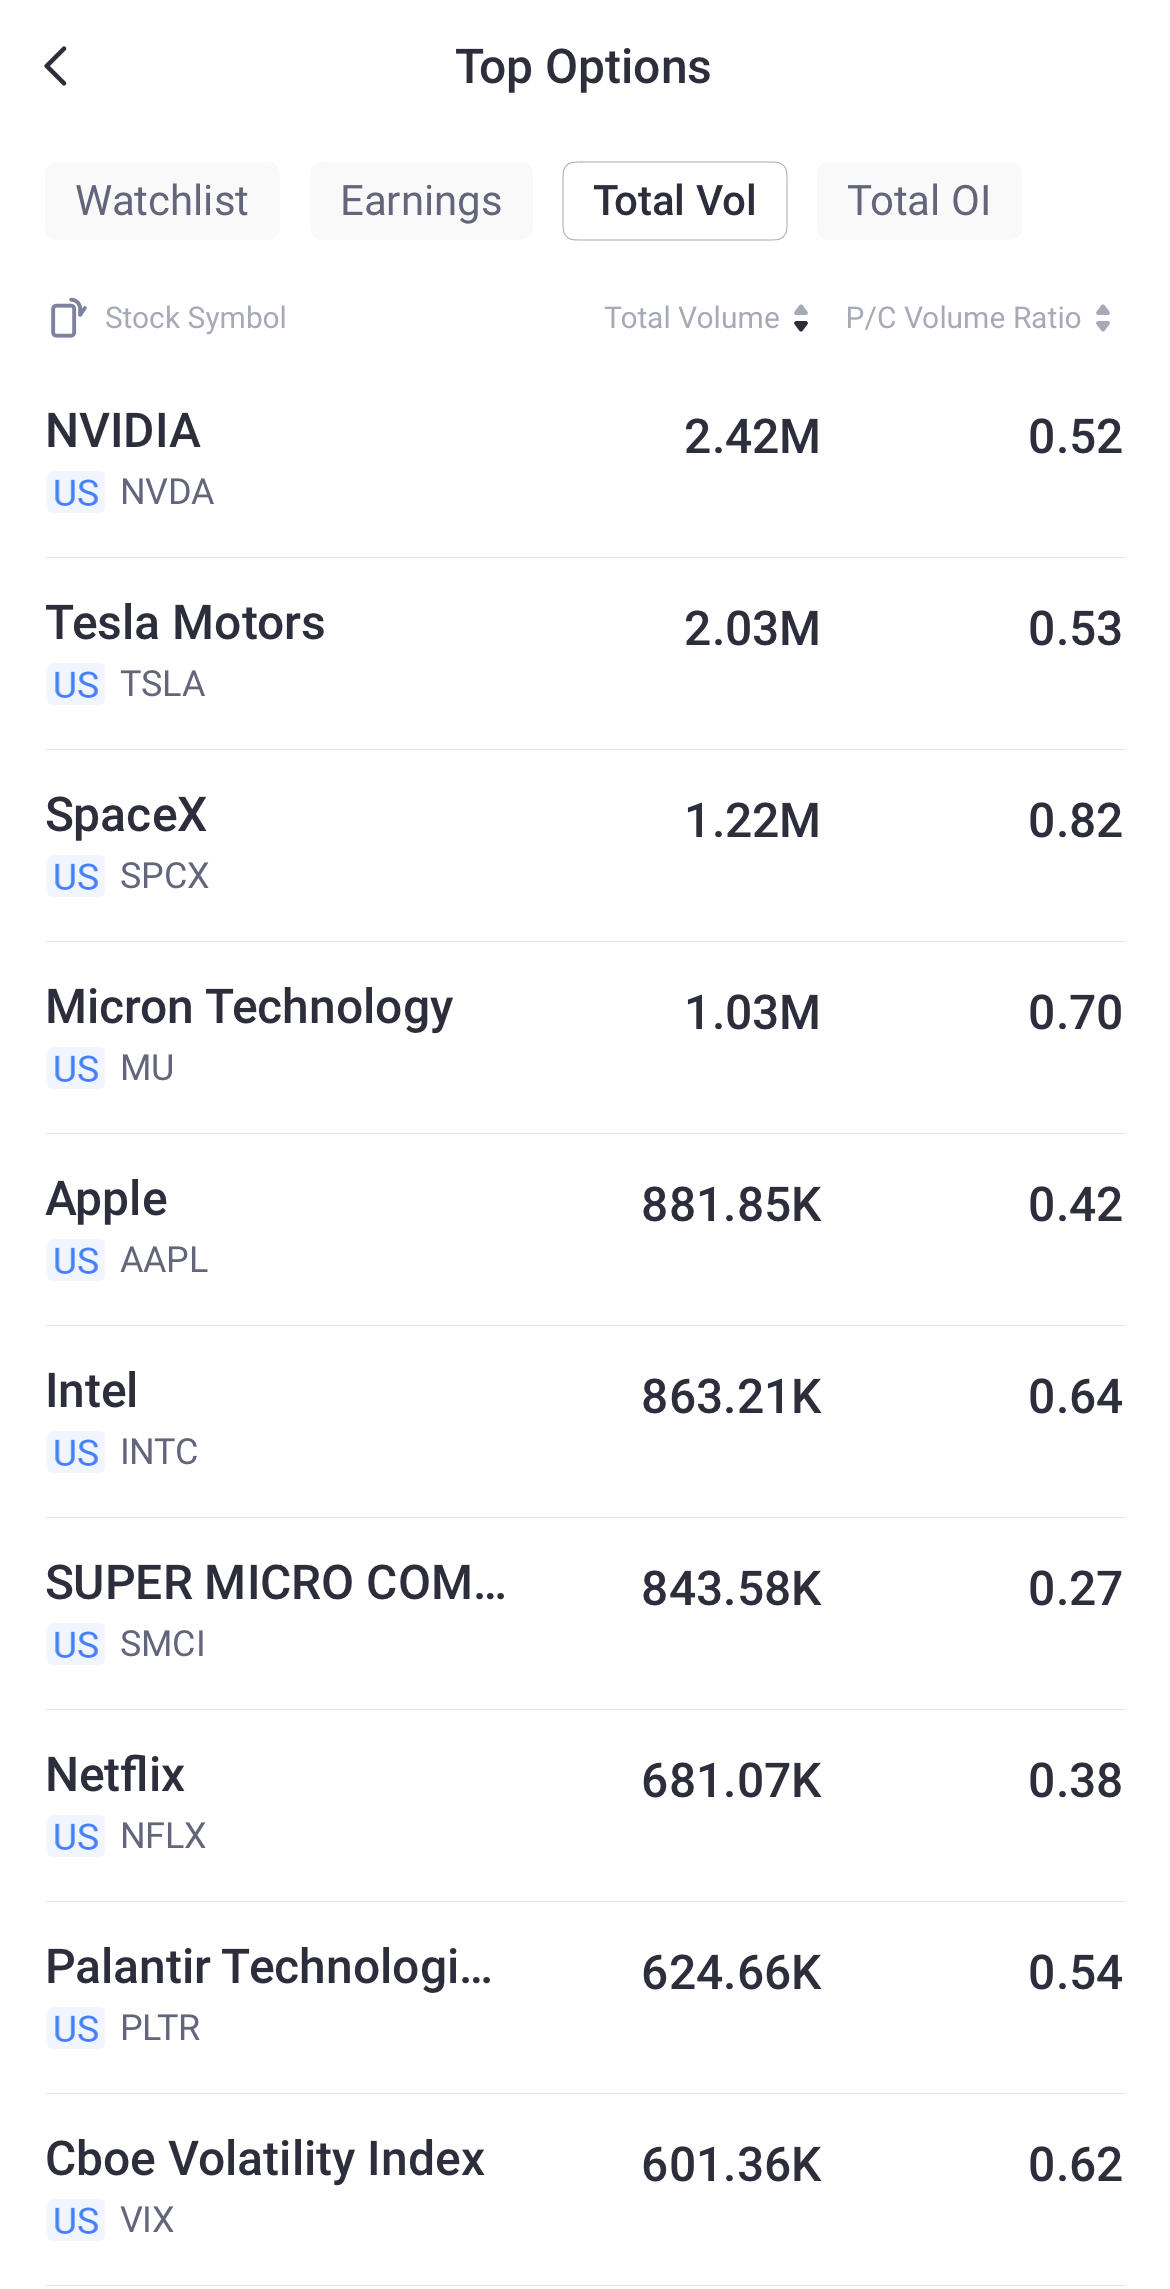
Task: Select the Total Vol tab
Action: click(675, 201)
